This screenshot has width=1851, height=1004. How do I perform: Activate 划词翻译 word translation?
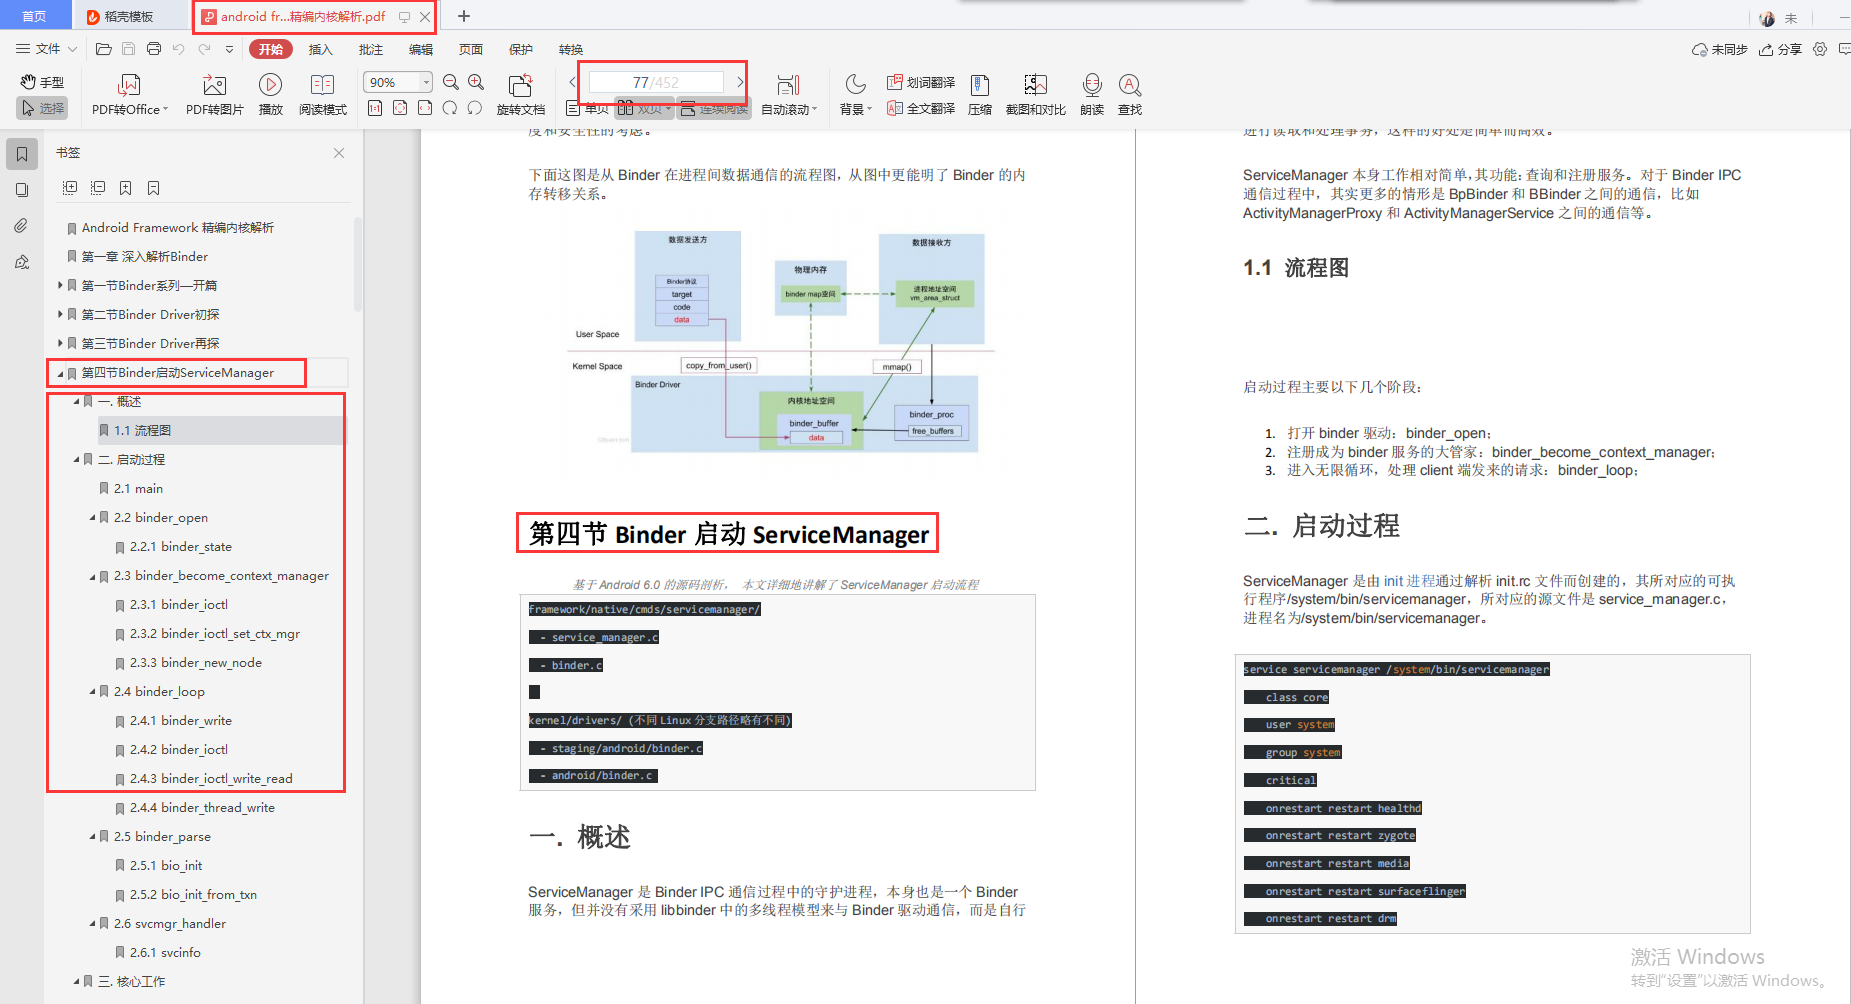pos(919,82)
